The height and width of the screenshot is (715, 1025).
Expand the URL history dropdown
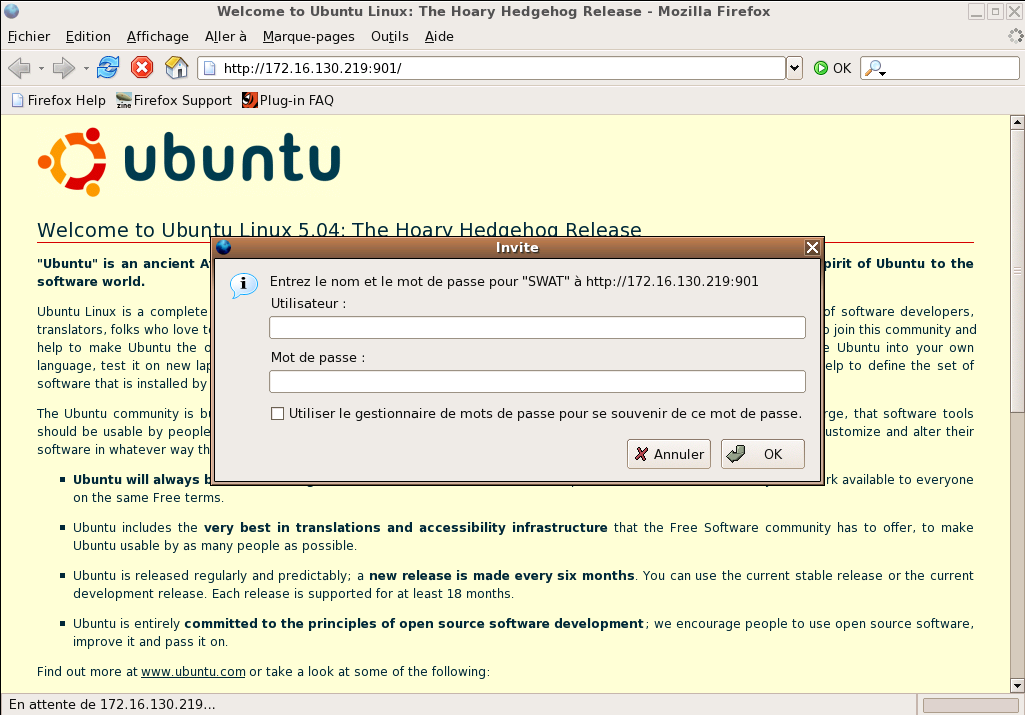point(794,68)
